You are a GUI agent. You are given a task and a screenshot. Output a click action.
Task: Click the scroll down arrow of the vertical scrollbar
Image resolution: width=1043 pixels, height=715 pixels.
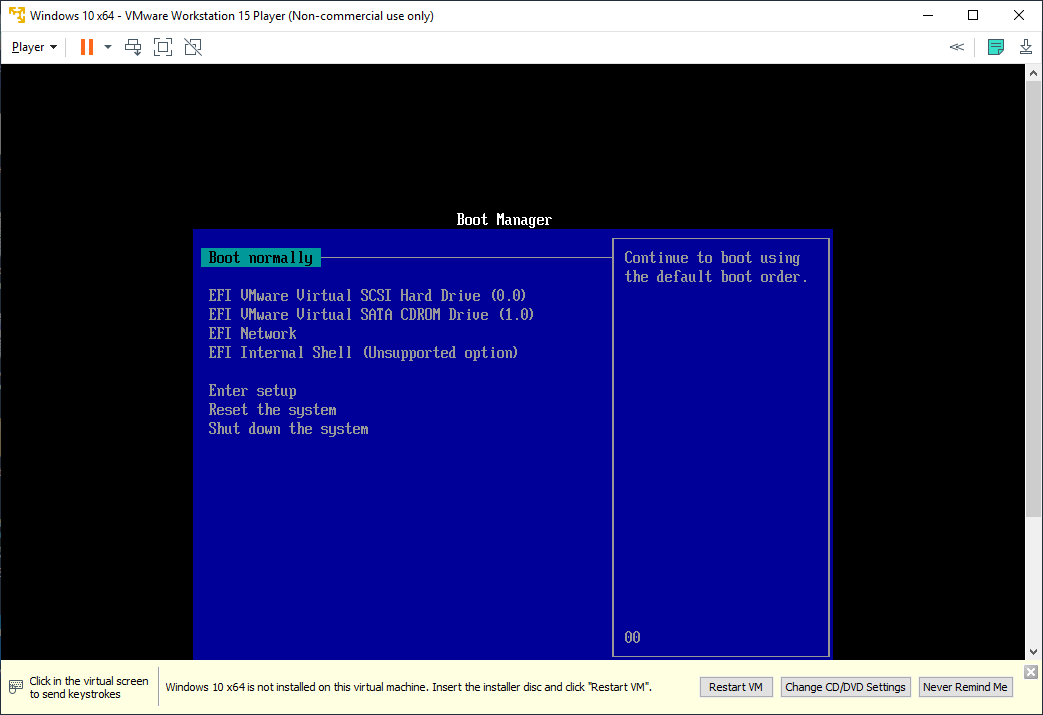coord(1033,652)
